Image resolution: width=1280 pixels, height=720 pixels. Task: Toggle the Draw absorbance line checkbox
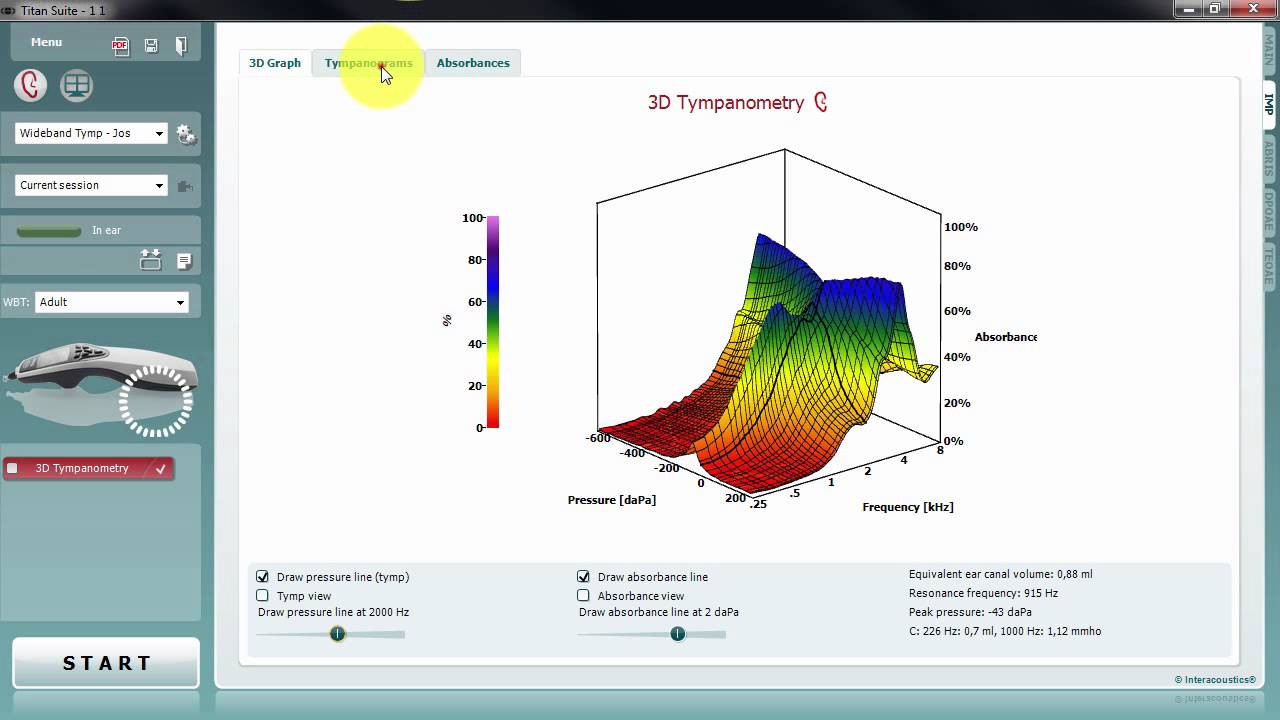583,577
